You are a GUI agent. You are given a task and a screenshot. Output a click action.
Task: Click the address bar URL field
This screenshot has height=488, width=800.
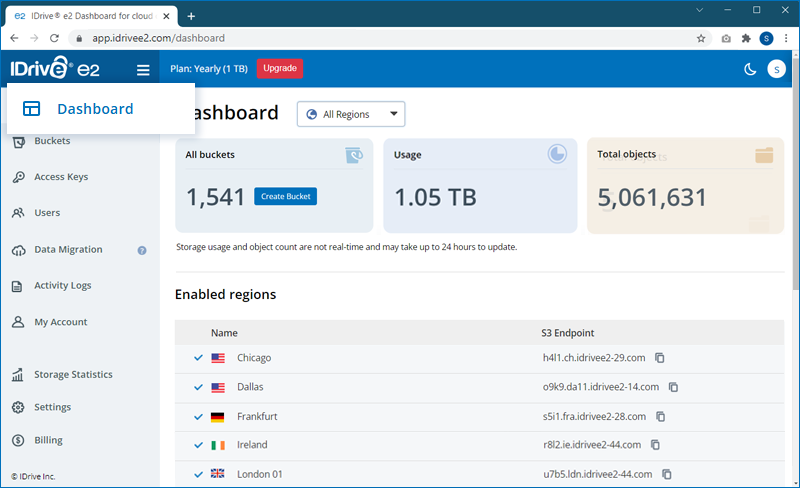(388, 38)
